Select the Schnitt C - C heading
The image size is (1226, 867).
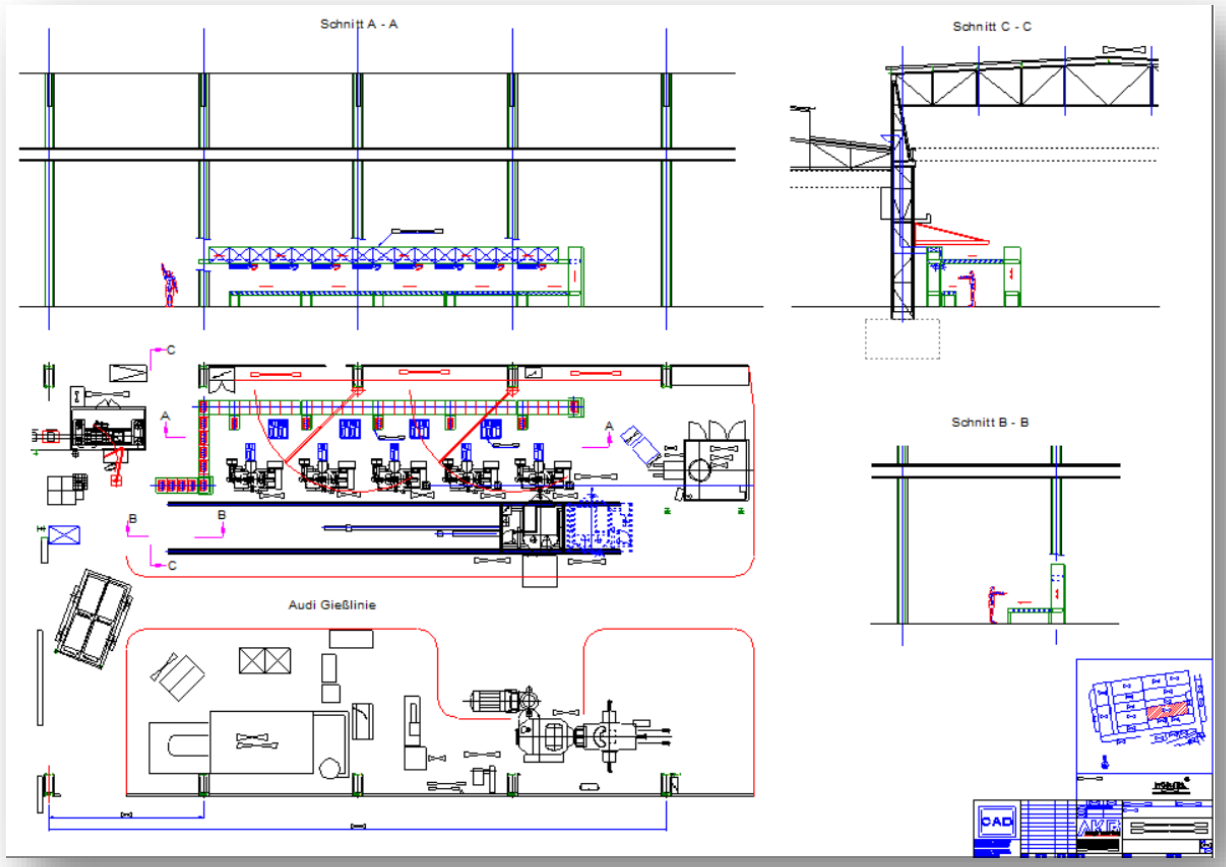993,26
